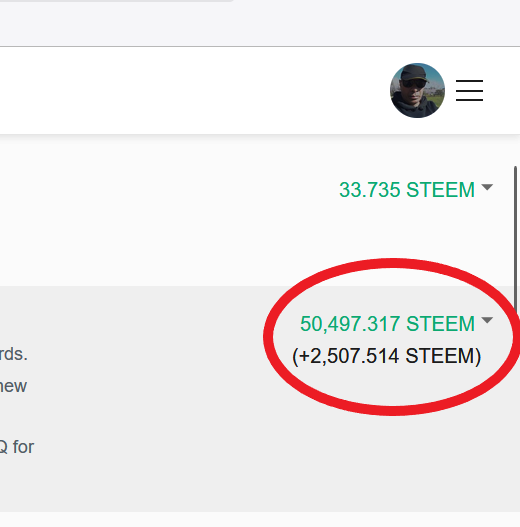Viewport: 520px width, 527px height.
Task: Click blank header margin right of hamburger
Action: pyautogui.click(x=502, y=90)
